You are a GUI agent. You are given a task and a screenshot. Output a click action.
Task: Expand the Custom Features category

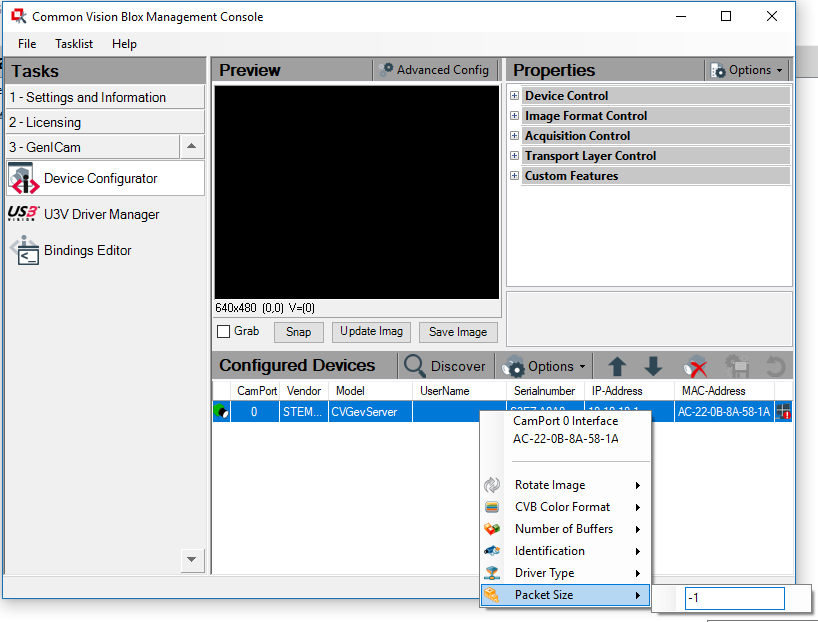pyautogui.click(x=514, y=175)
